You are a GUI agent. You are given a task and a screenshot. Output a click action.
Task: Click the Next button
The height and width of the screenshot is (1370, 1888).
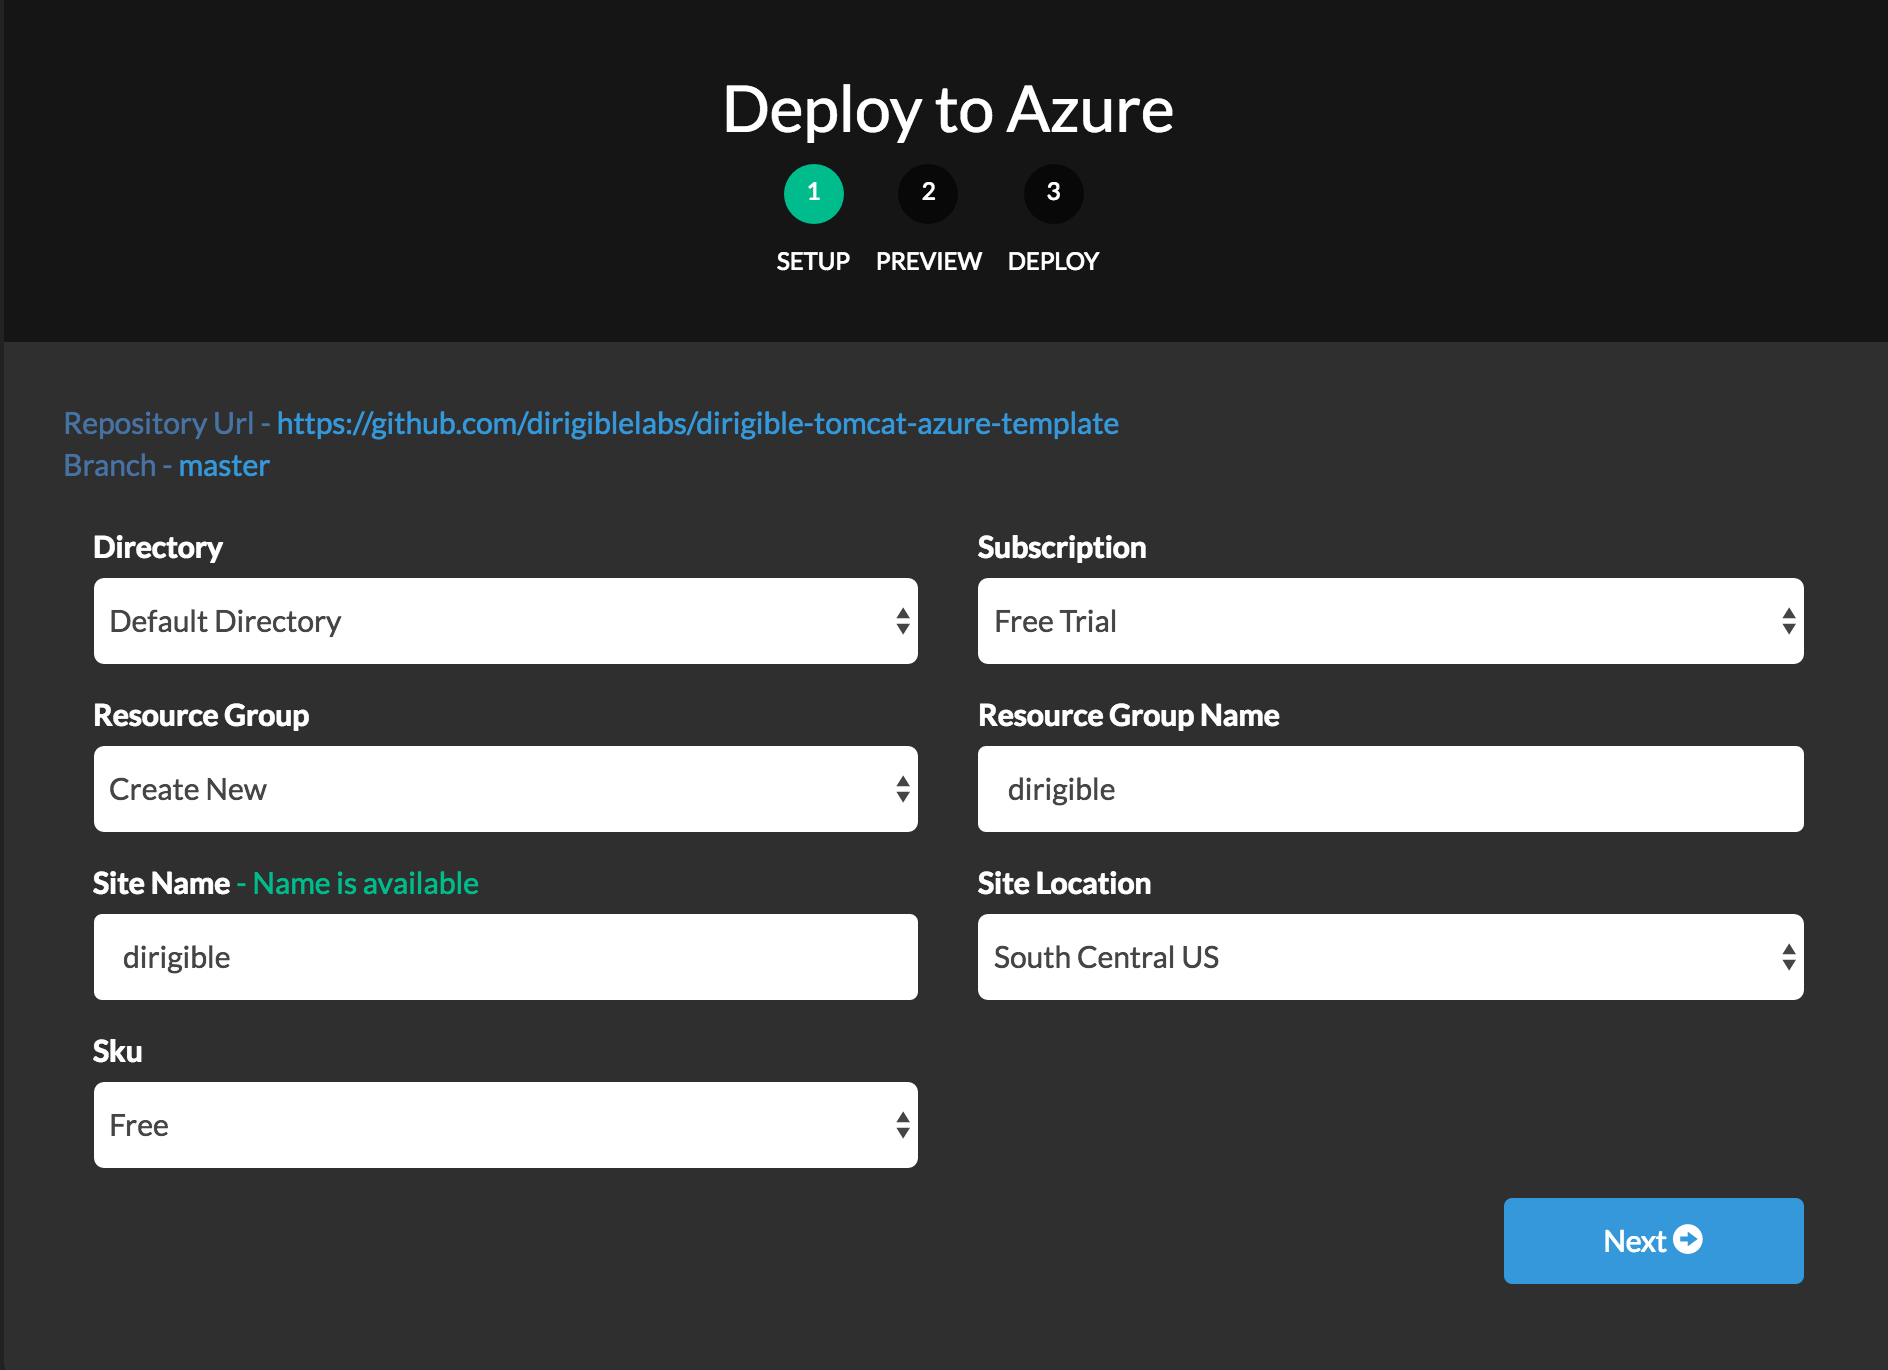(x=1654, y=1241)
